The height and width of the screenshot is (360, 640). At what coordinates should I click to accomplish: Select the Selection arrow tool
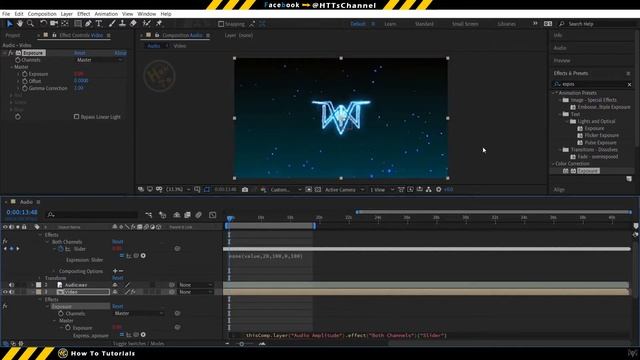(x=10, y=24)
